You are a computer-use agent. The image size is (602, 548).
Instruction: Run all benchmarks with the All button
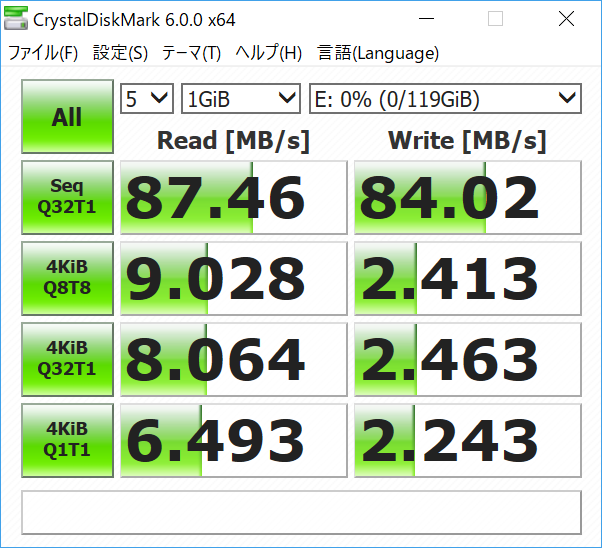(67, 117)
